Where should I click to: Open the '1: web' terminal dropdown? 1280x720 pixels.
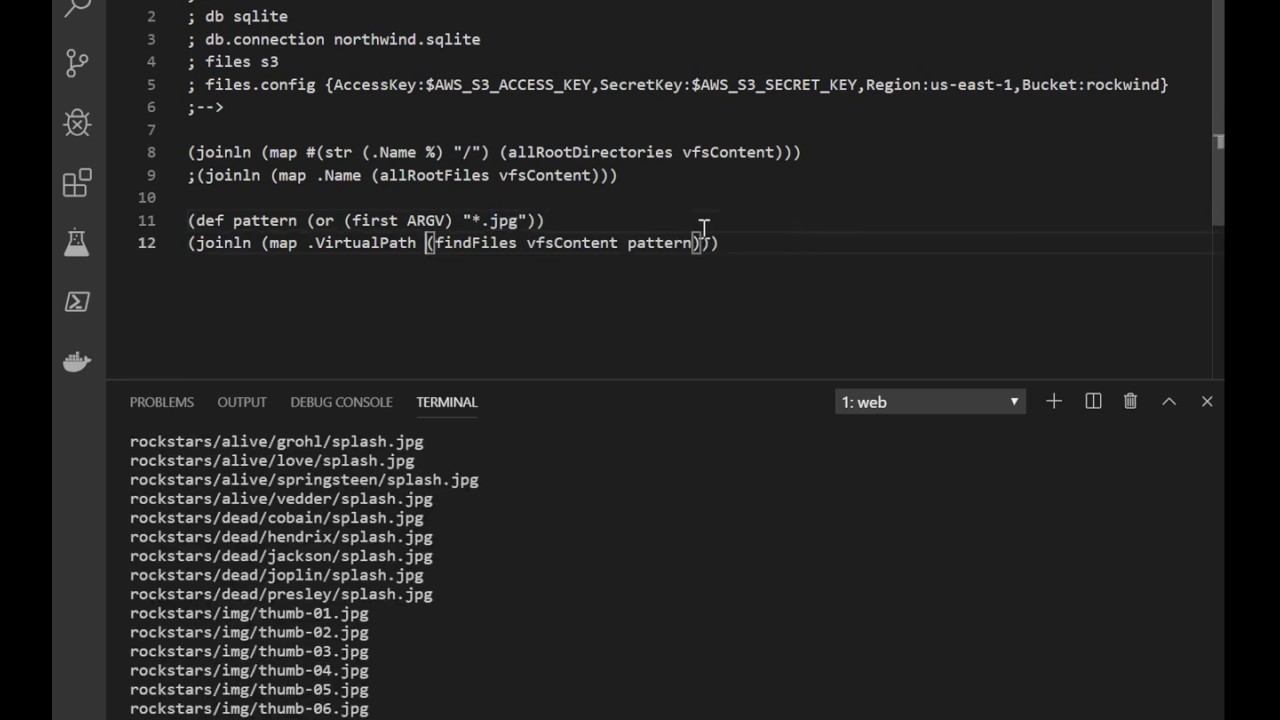[x=930, y=402]
